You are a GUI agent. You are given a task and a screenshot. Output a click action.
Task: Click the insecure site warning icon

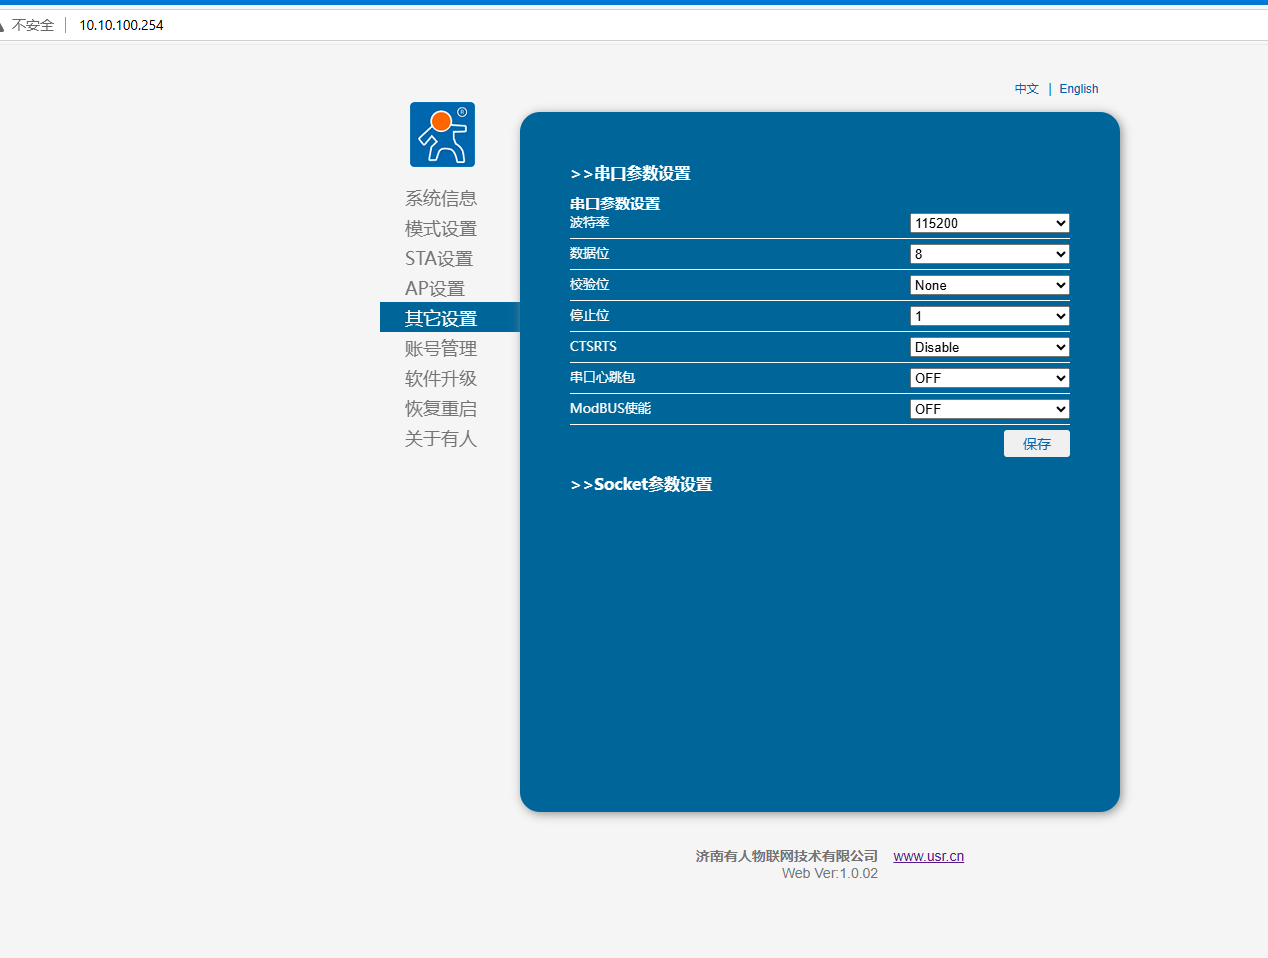[3, 25]
